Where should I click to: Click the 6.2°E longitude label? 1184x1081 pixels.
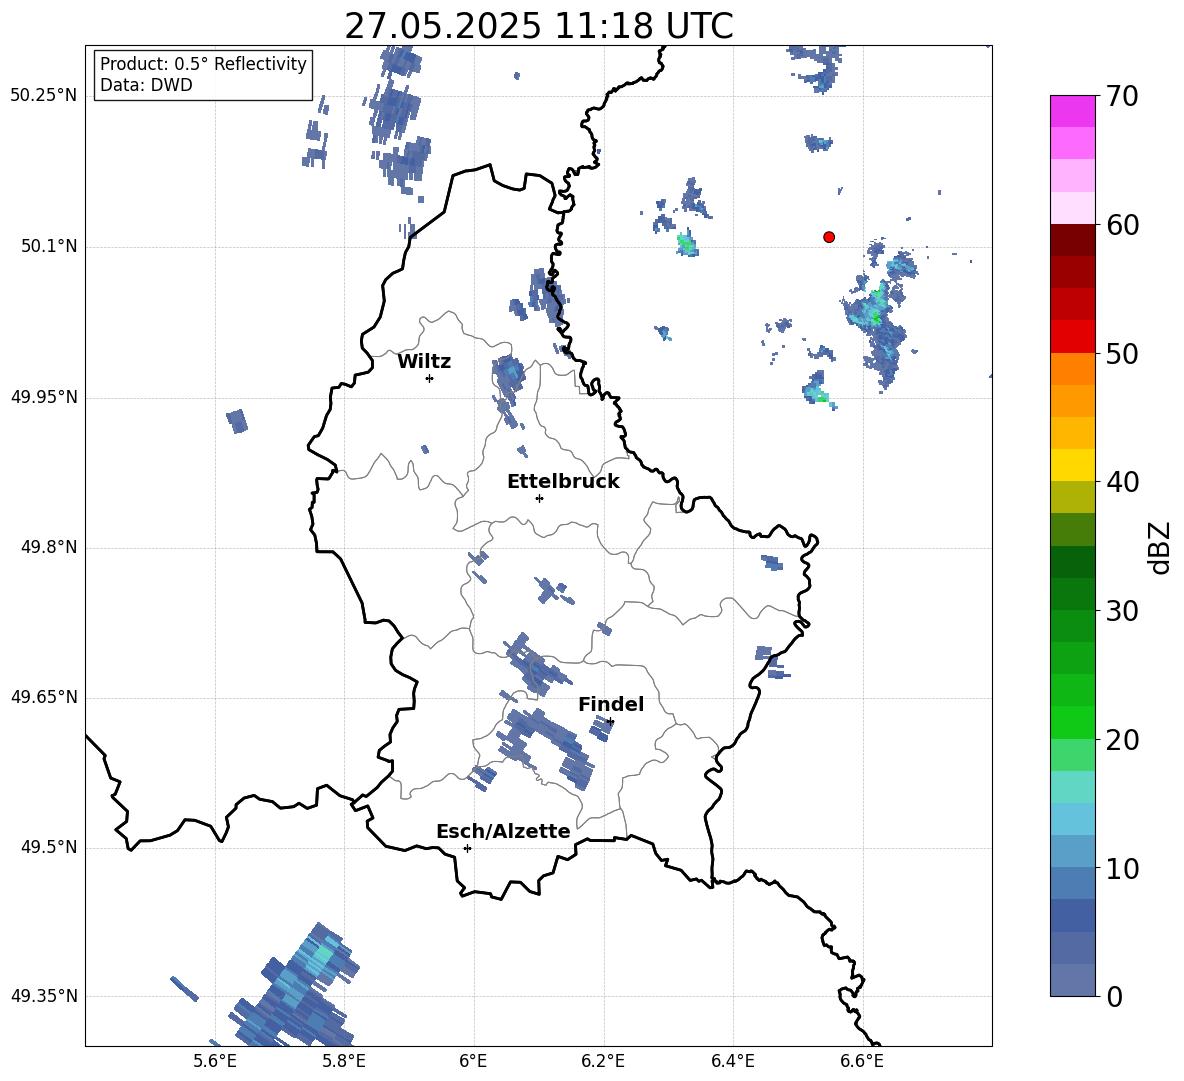click(x=603, y=1061)
